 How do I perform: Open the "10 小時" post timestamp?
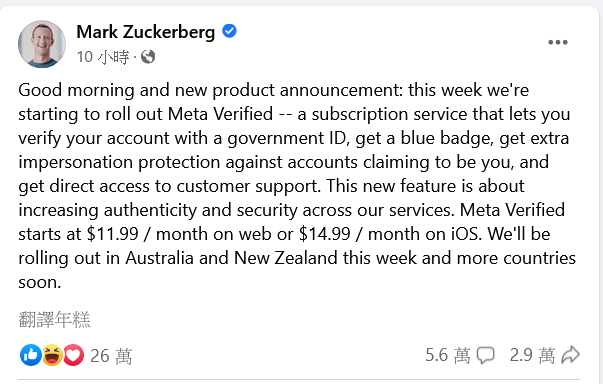click(103, 57)
